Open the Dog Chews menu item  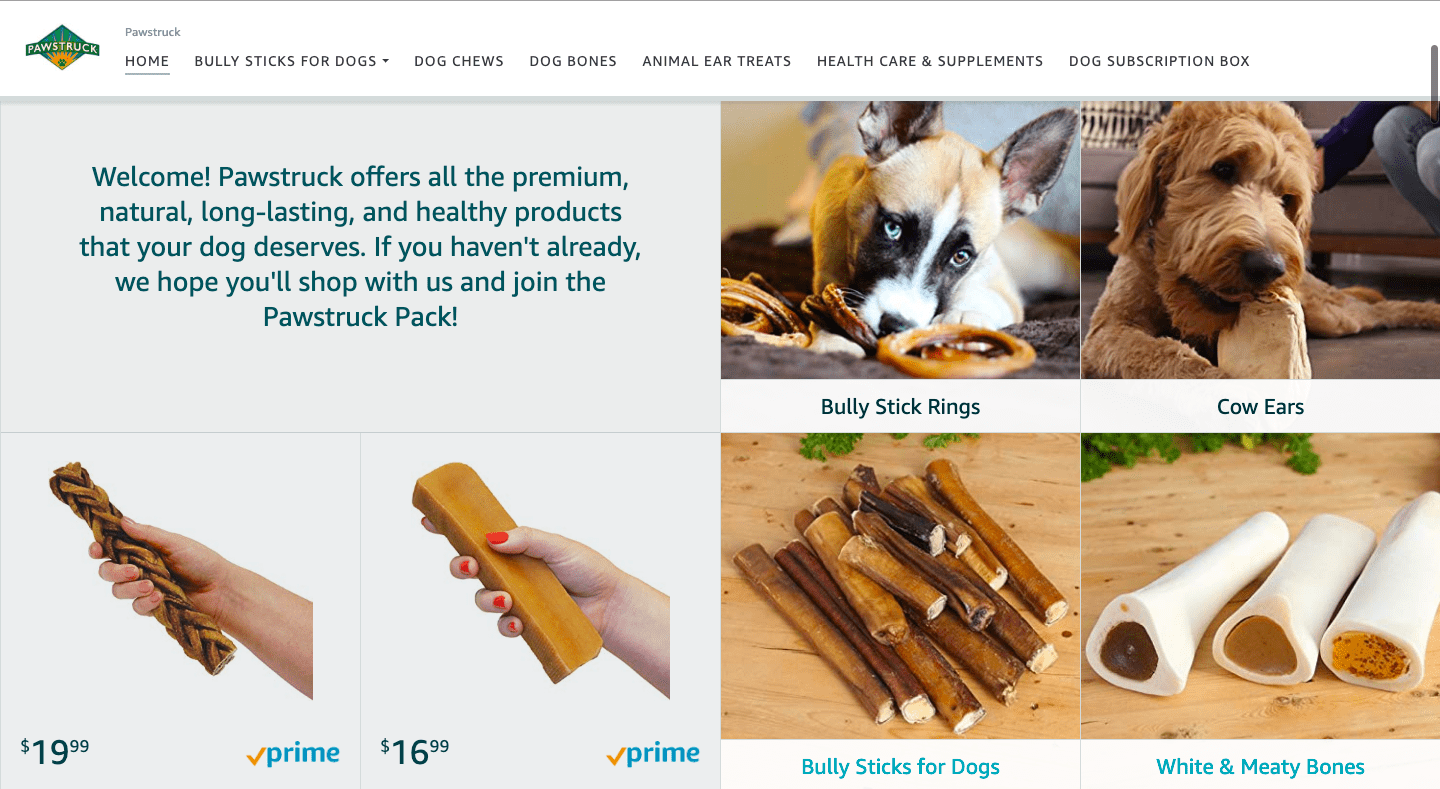click(459, 61)
